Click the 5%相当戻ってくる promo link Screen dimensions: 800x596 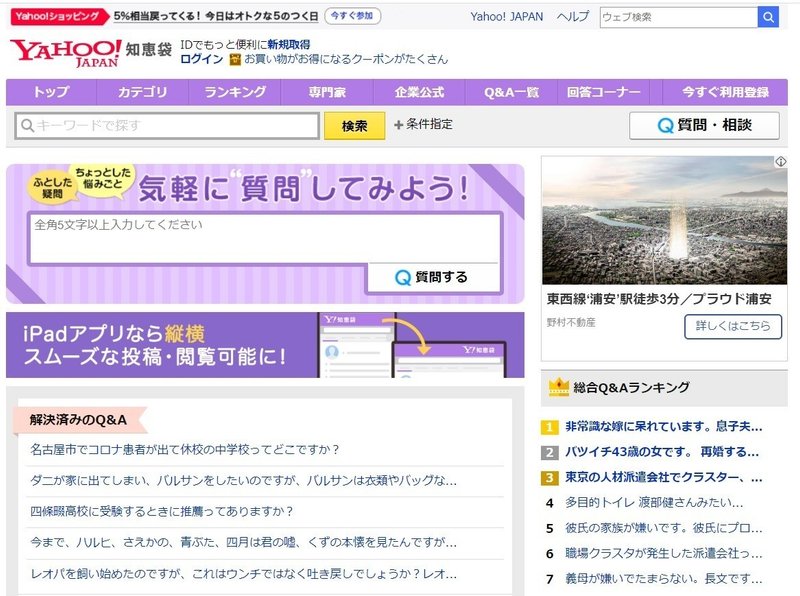[216, 16]
